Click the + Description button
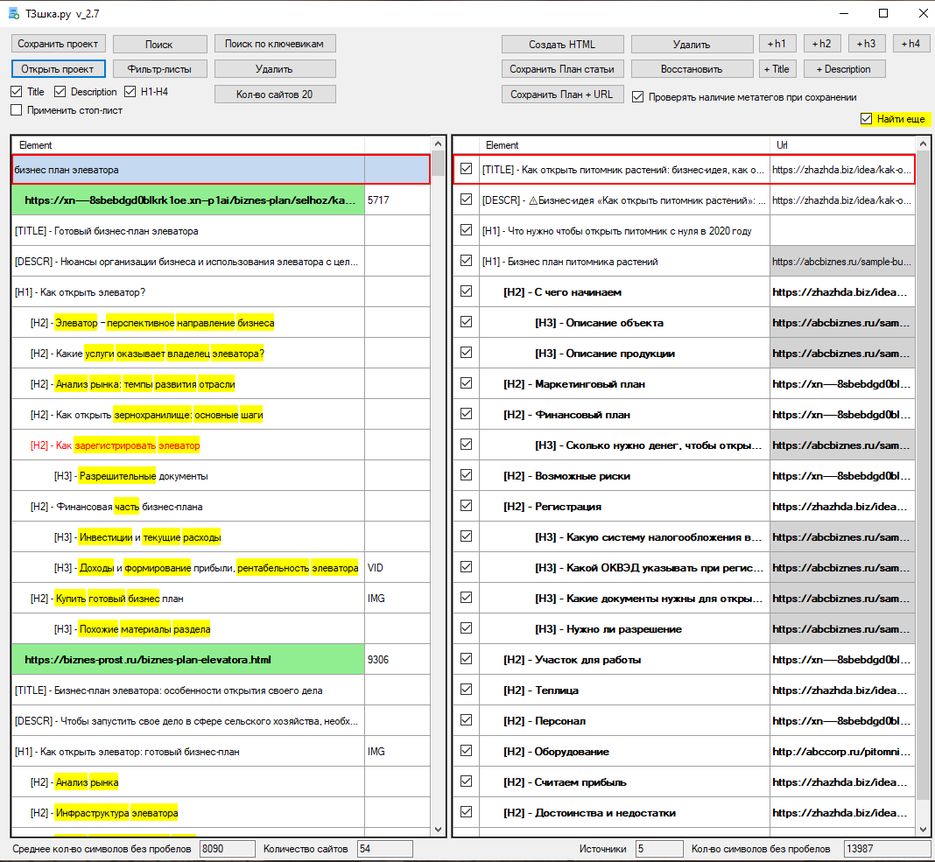The width and height of the screenshot is (935, 862). tap(844, 69)
